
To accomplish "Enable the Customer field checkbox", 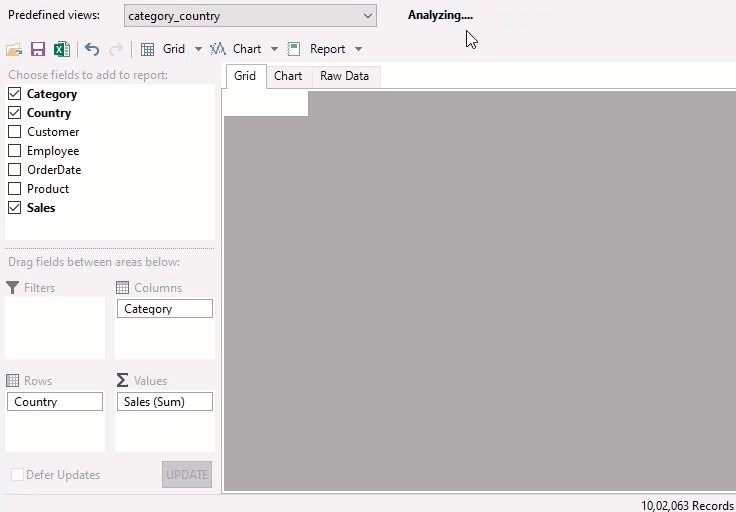I will (14, 132).
